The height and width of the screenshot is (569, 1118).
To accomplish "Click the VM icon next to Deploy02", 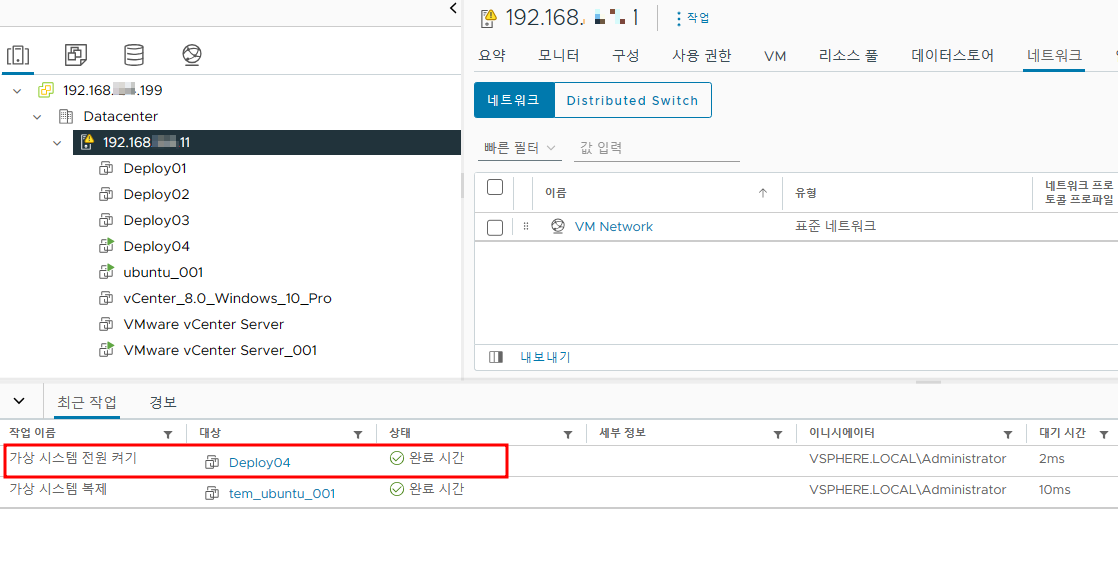I will click(x=106, y=195).
